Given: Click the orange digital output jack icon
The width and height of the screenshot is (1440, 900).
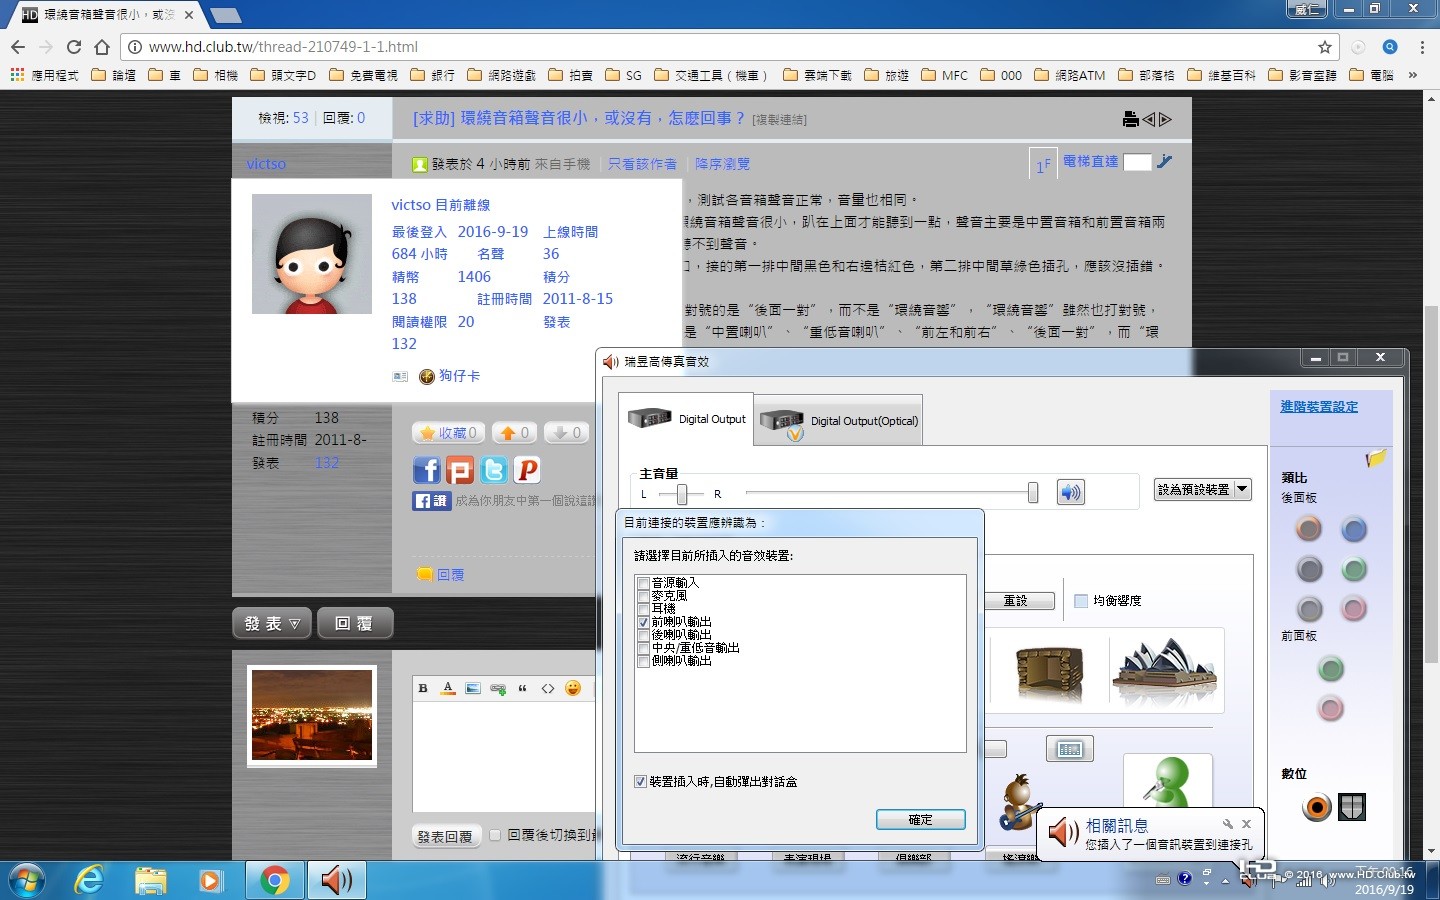Looking at the screenshot, I should tap(1317, 807).
